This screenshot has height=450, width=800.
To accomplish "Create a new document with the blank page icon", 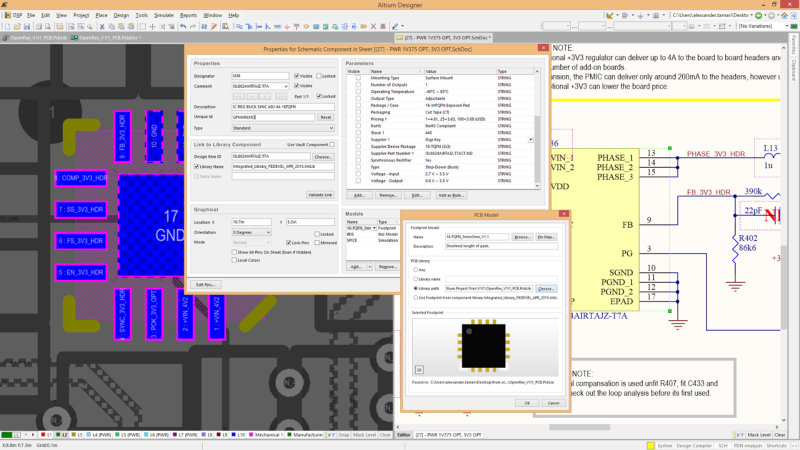I will pyautogui.click(x=7, y=26).
